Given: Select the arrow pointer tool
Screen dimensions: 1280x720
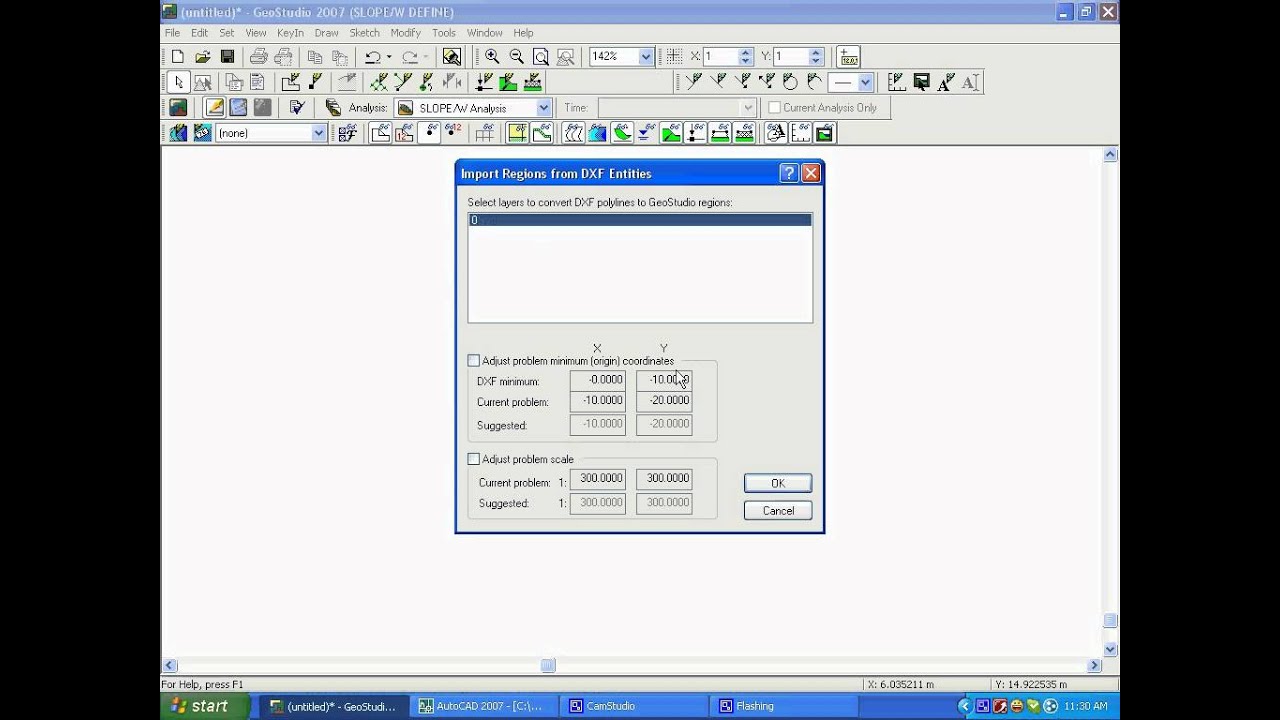Looking at the screenshot, I should point(178,82).
